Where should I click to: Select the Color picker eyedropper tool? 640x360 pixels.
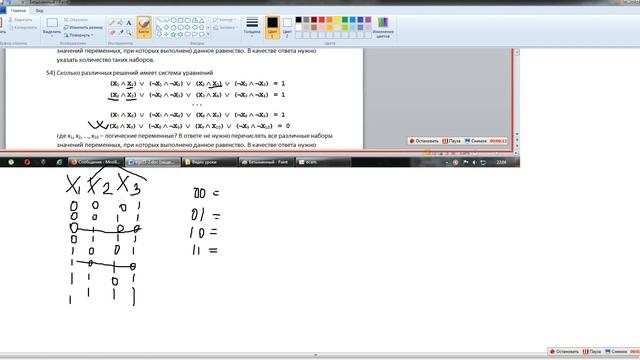(x=122, y=32)
